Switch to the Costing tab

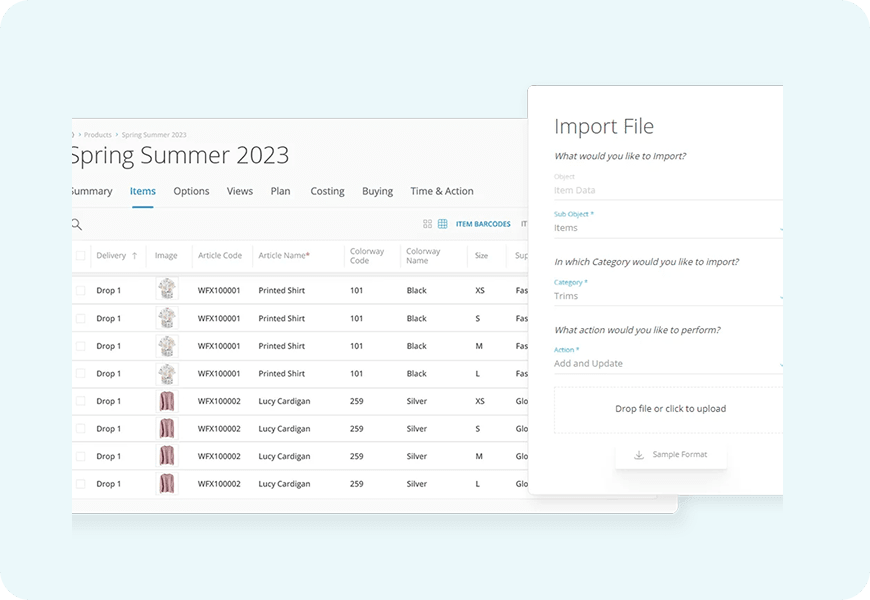click(x=327, y=191)
